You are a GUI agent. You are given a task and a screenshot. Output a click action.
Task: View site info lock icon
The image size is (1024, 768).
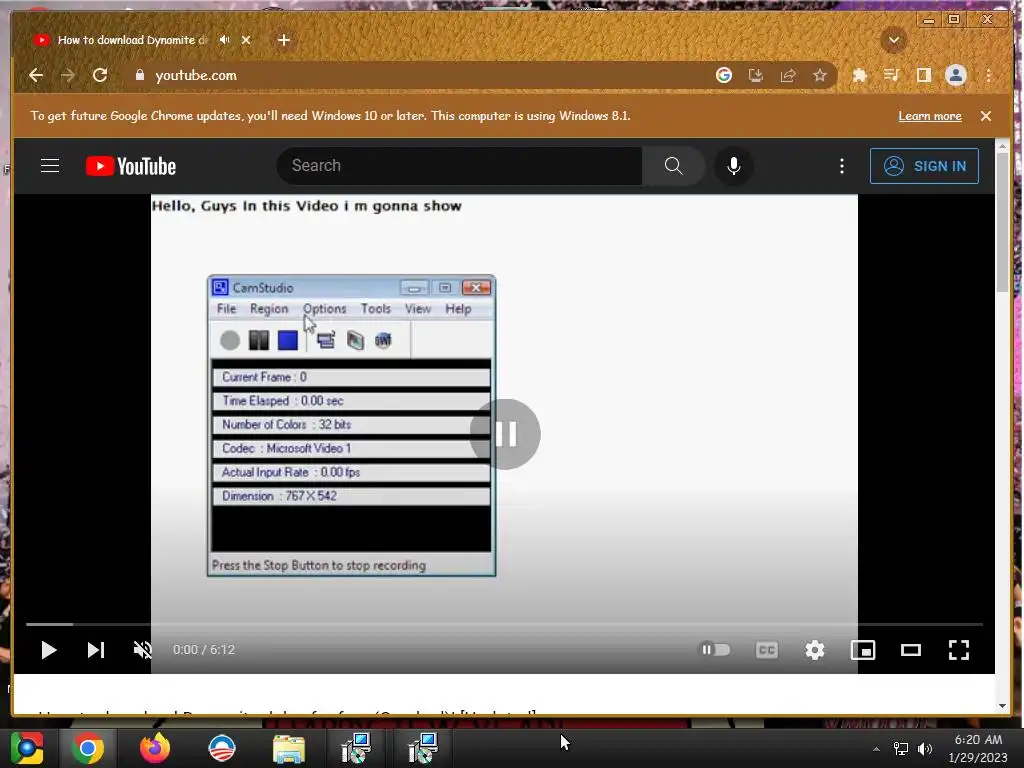click(139, 75)
